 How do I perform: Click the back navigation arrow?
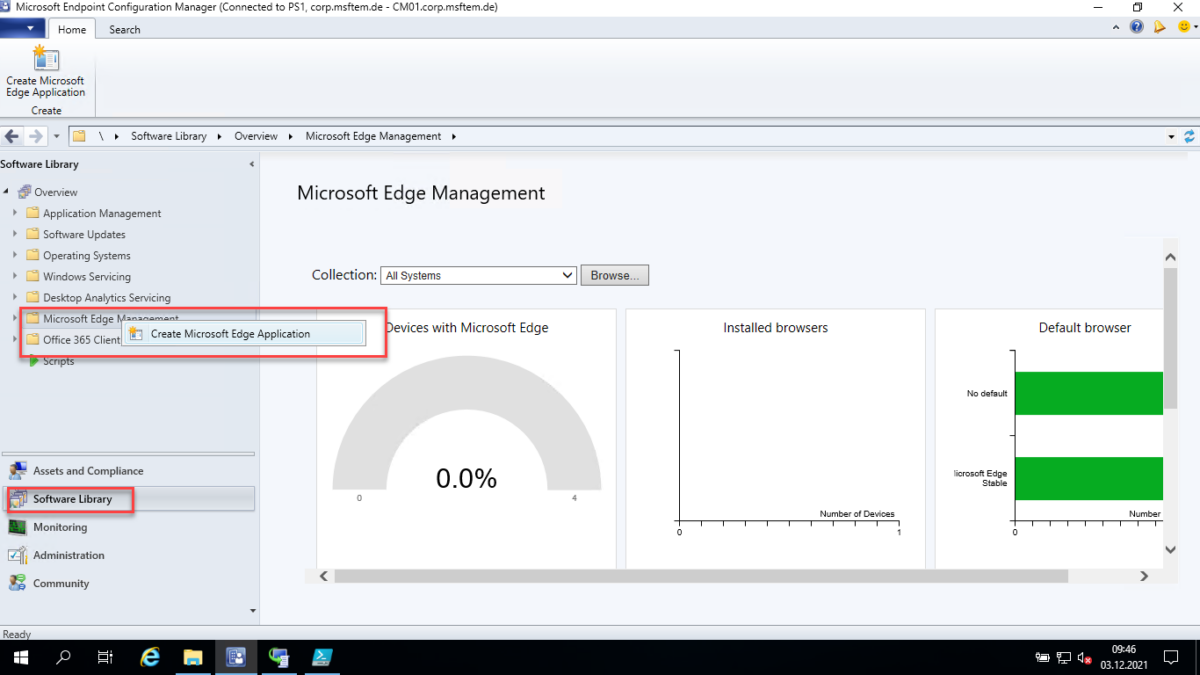10,136
